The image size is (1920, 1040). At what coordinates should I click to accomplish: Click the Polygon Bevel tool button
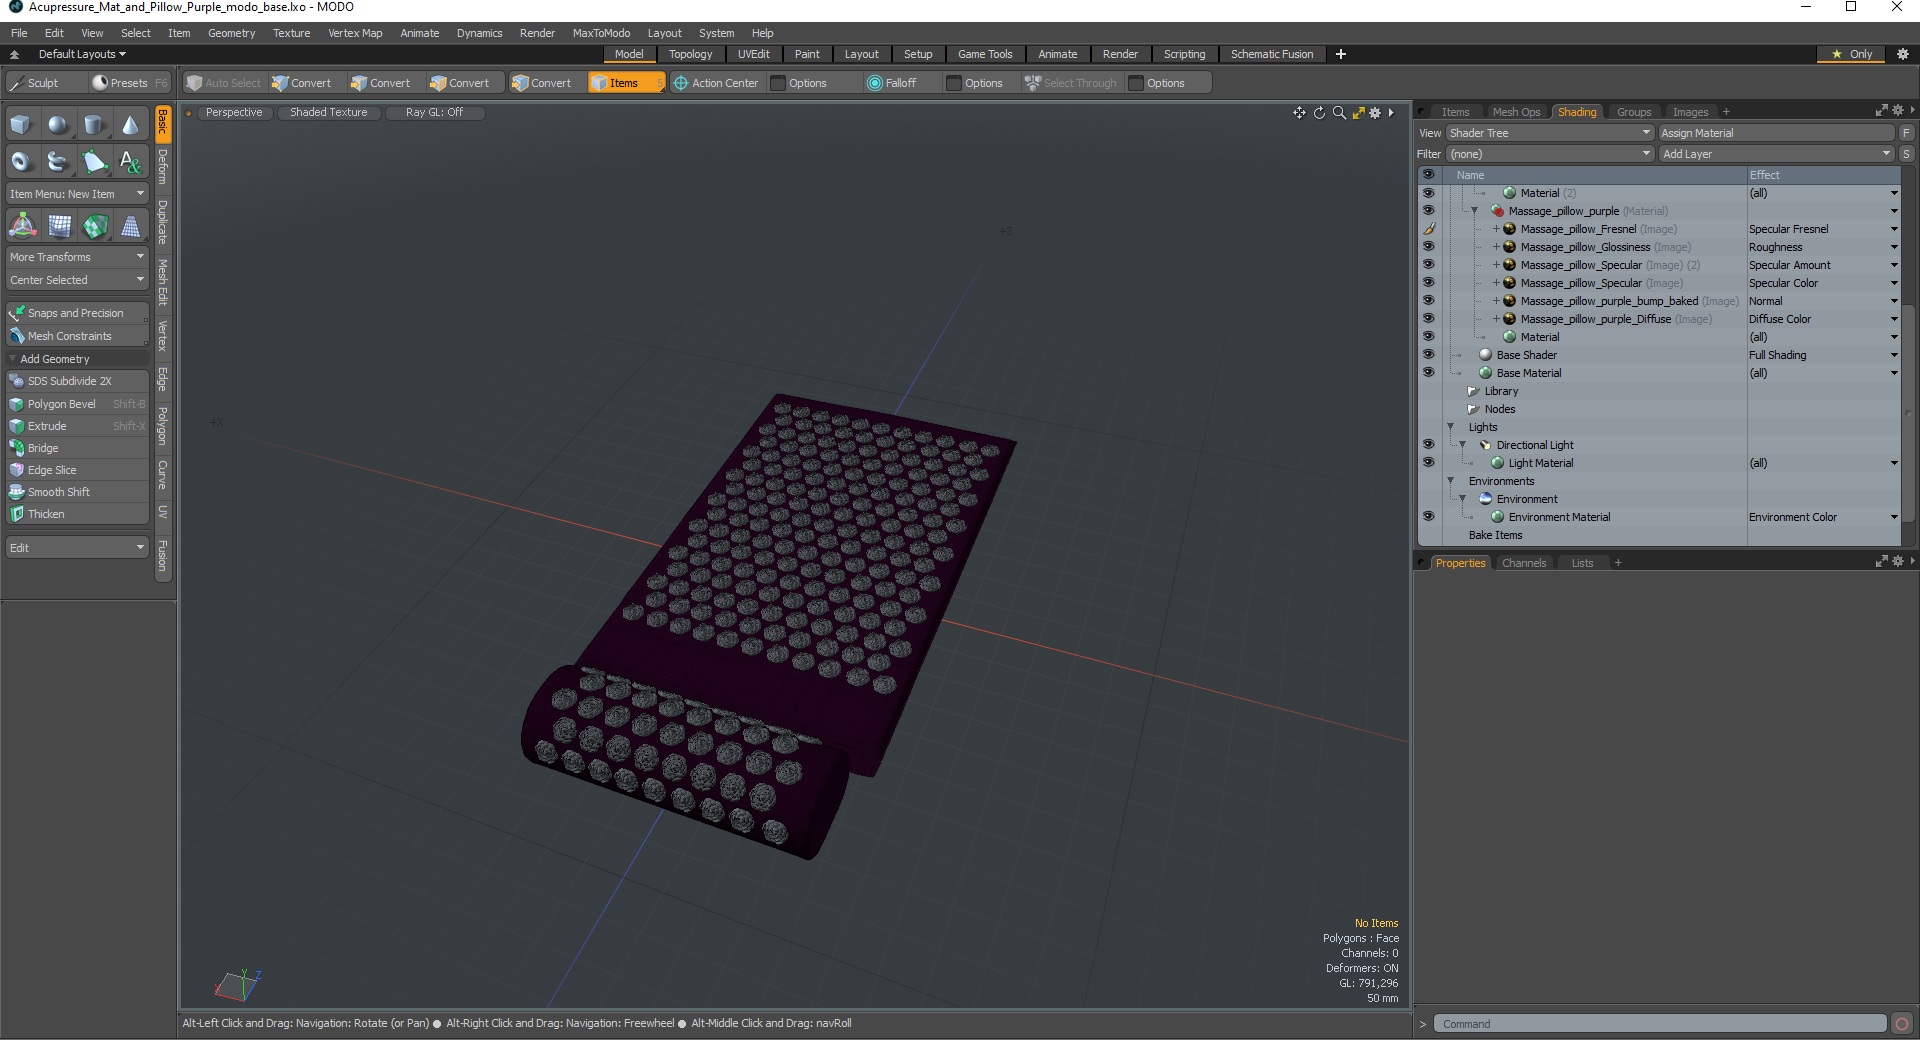pos(77,404)
